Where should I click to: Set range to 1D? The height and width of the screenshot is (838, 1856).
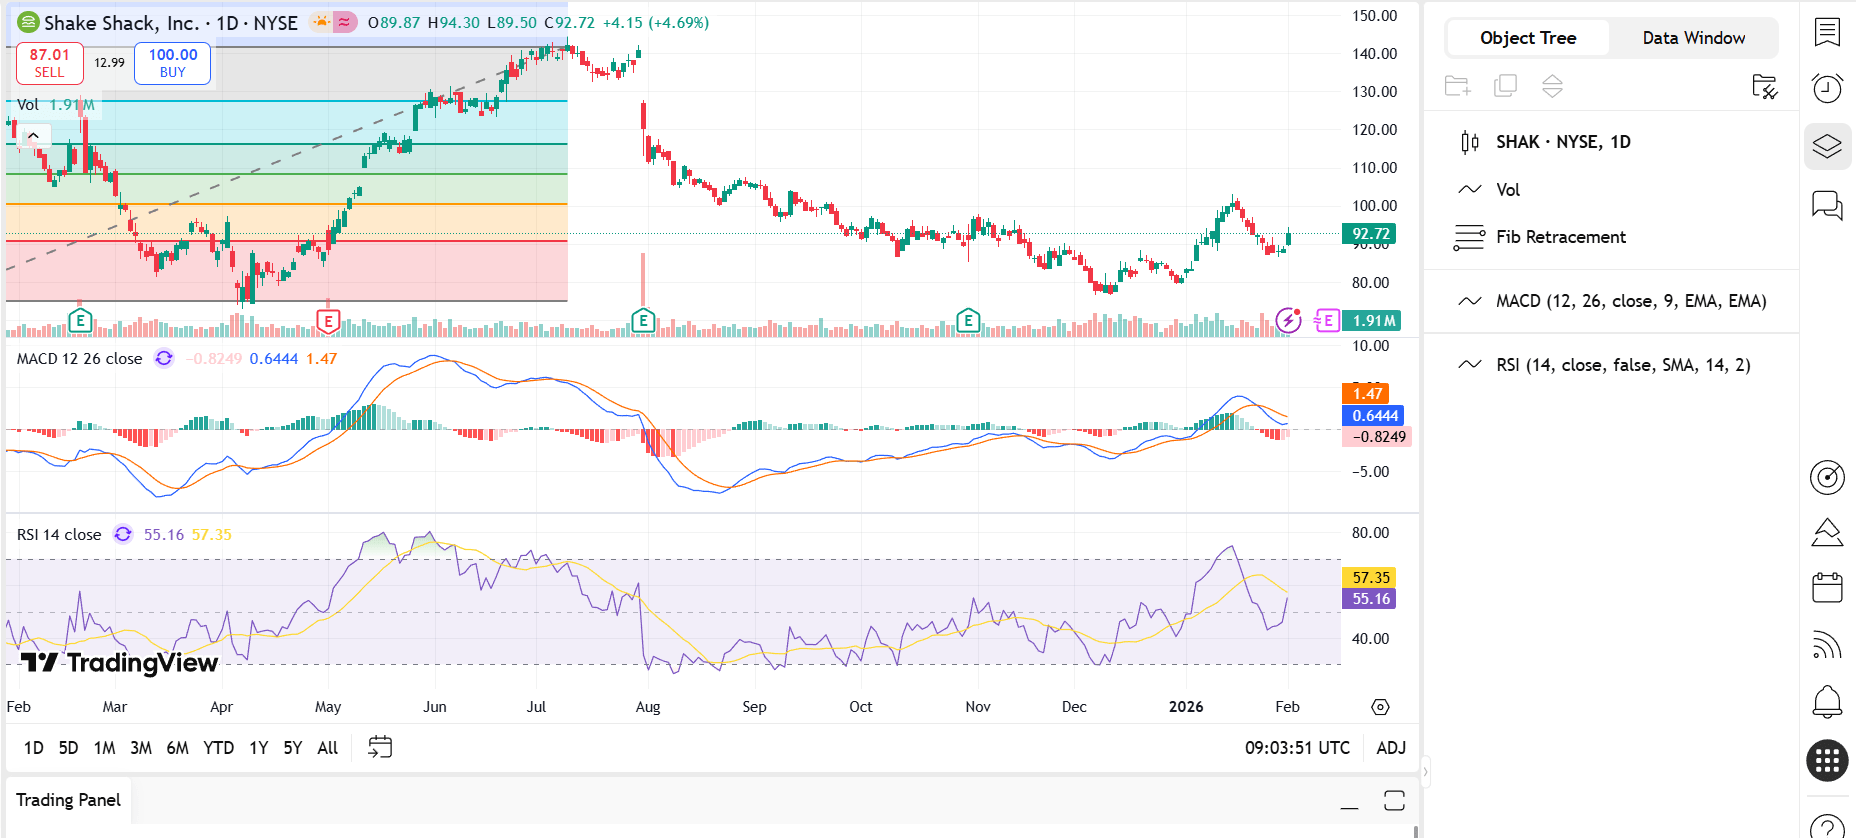[x=34, y=748]
